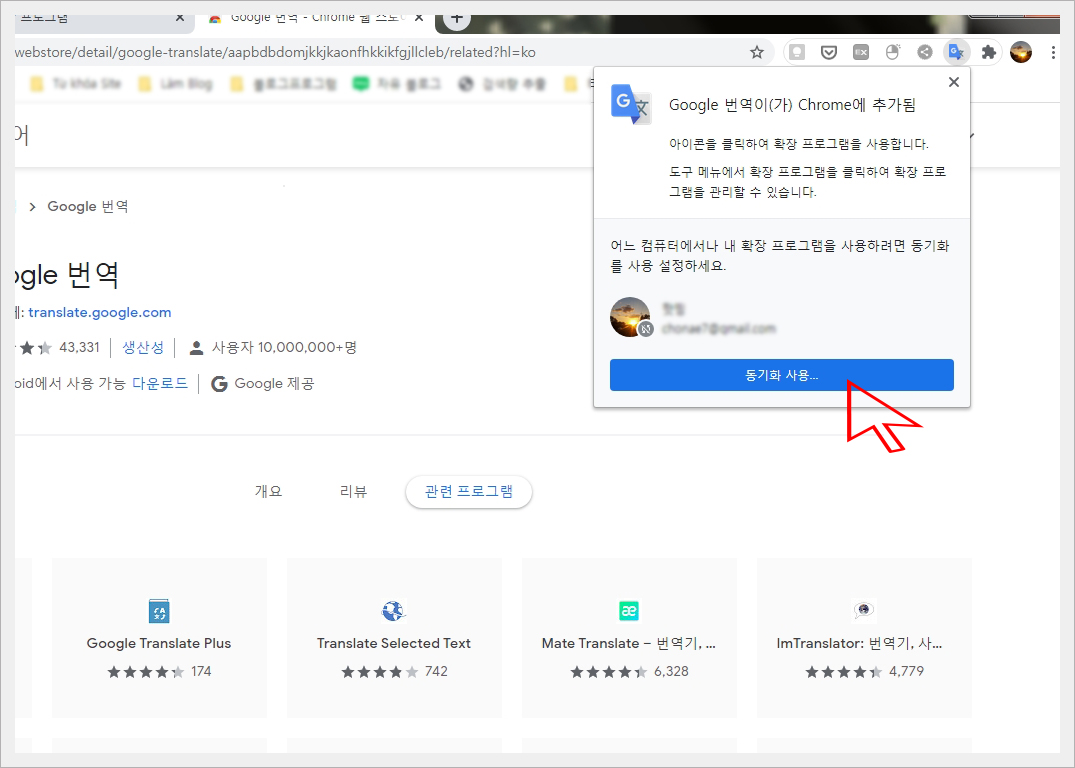
Task: Open the ImTranslator extension card
Action: [864, 638]
